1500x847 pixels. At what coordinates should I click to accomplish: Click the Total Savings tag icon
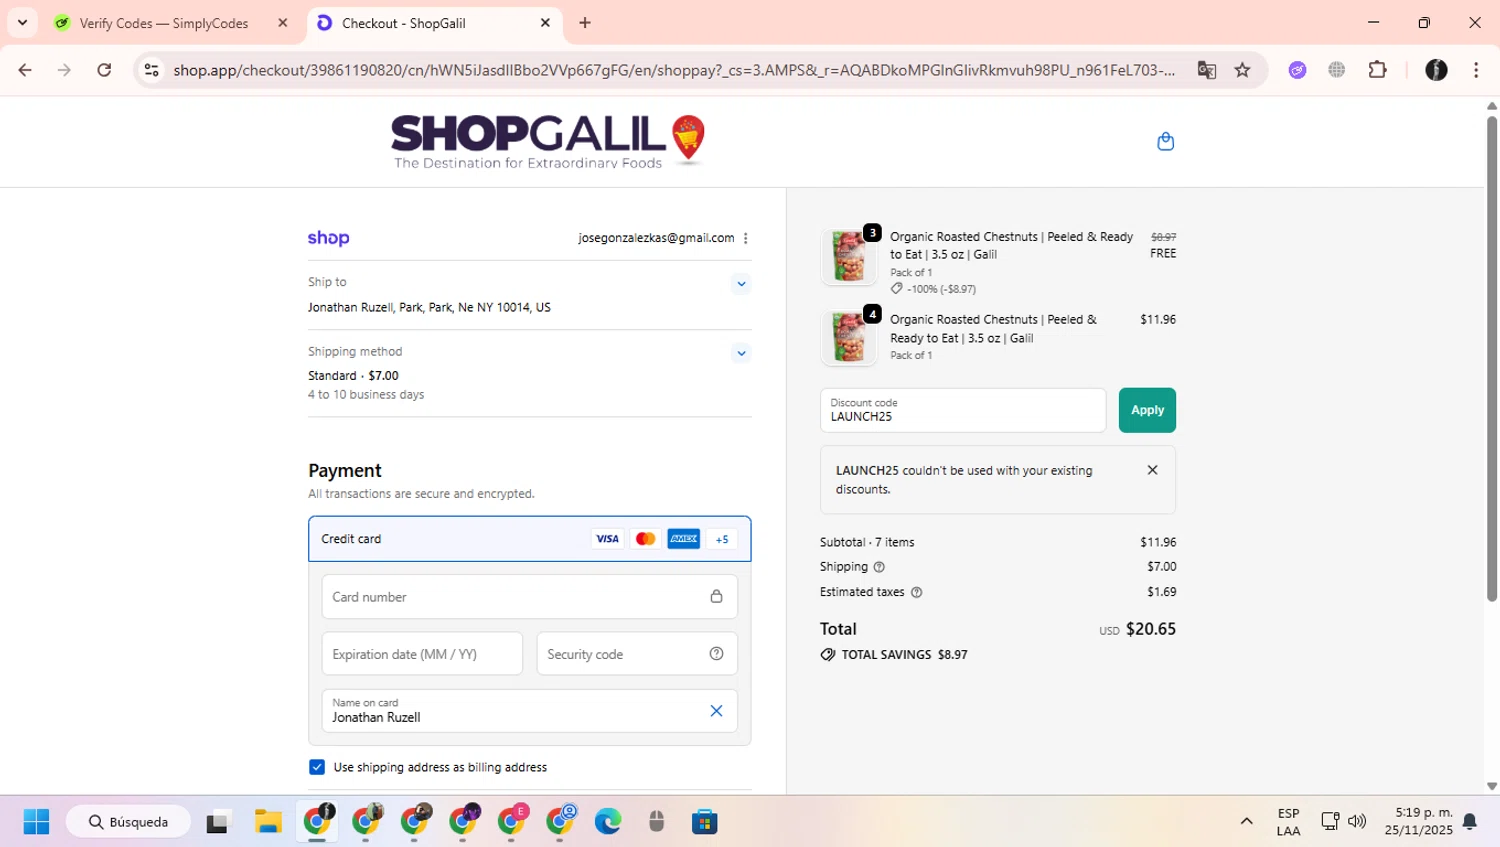(828, 655)
